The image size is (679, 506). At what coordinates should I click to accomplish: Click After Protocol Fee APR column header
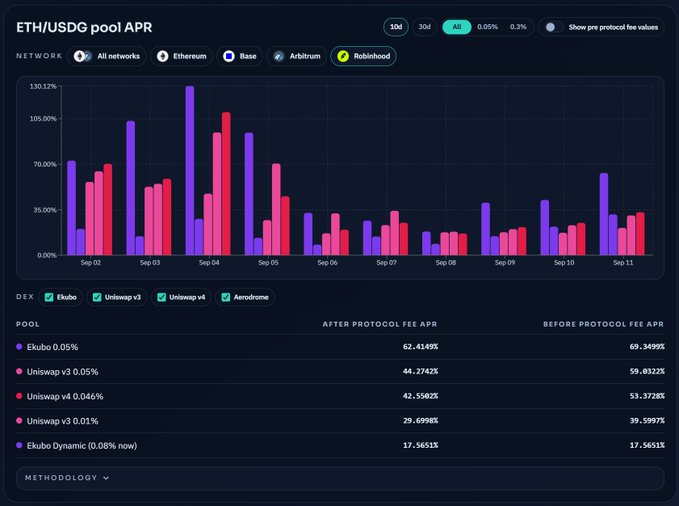(380, 324)
